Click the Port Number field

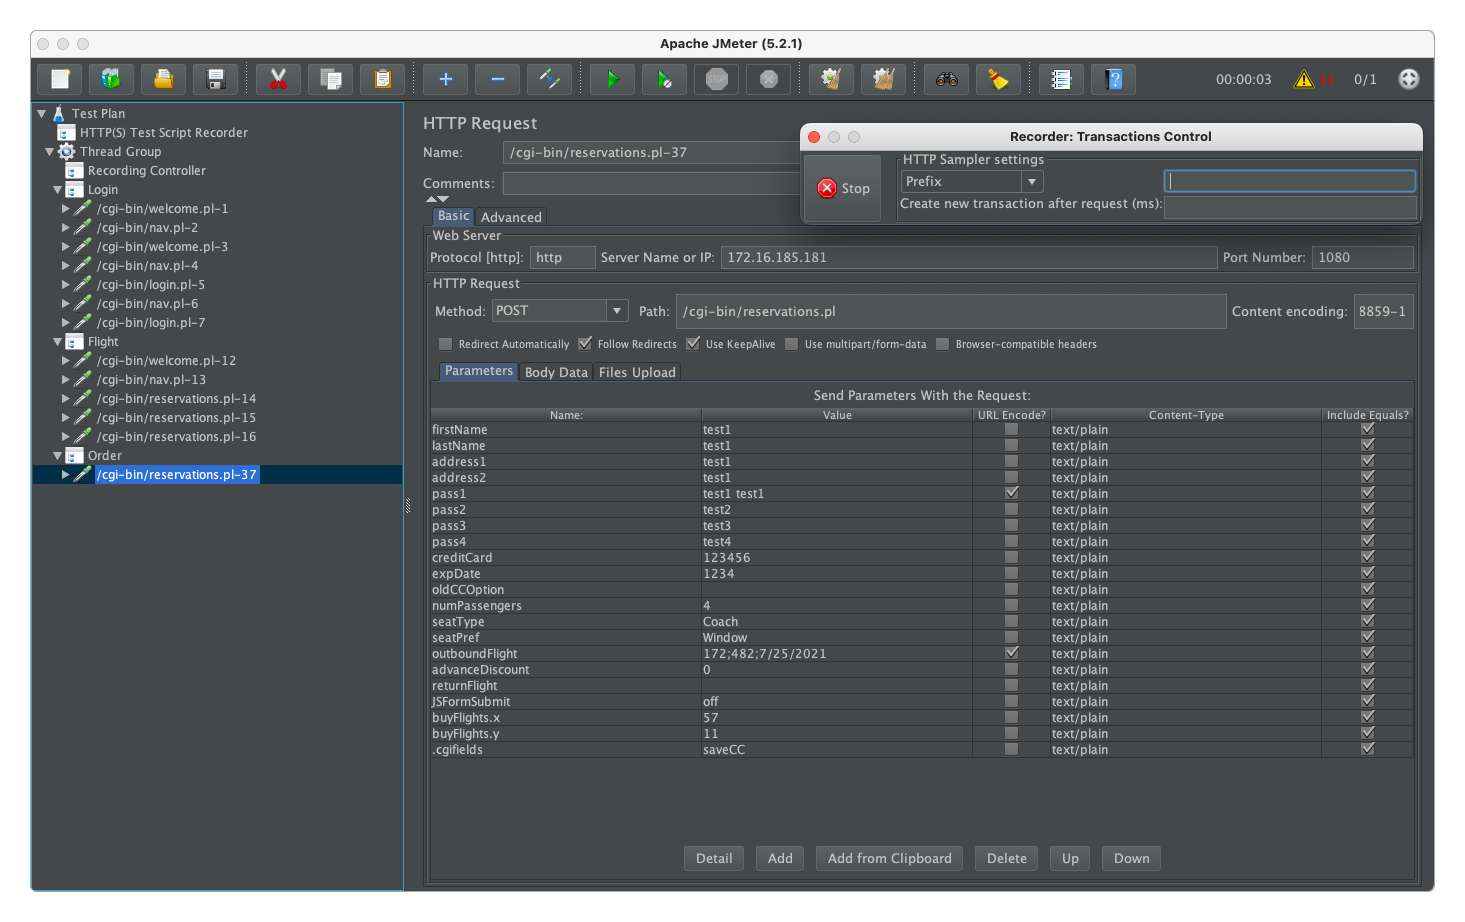tap(1363, 257)
